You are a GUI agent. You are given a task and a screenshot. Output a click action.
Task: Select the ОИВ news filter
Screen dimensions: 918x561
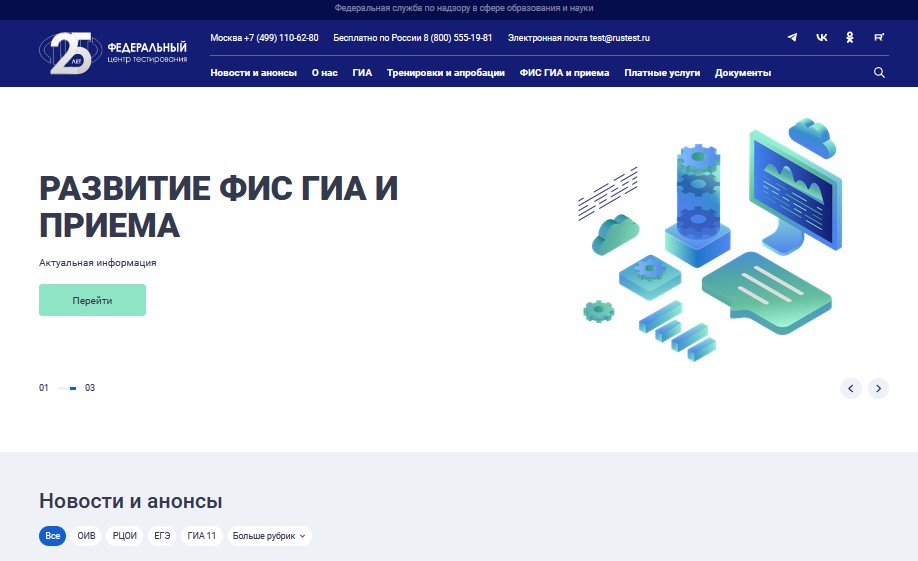(x=86, y=536)
